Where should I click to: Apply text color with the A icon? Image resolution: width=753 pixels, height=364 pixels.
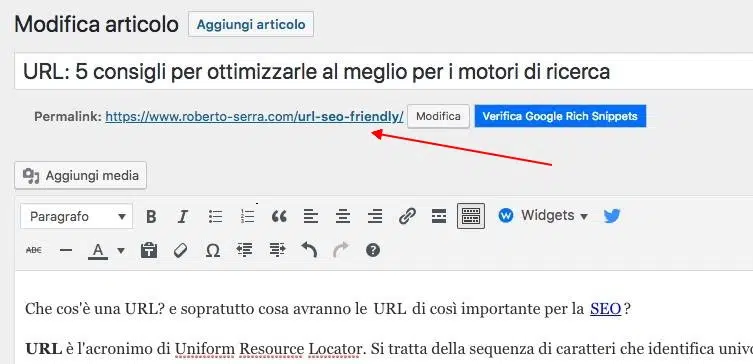[x=98, y=251]
